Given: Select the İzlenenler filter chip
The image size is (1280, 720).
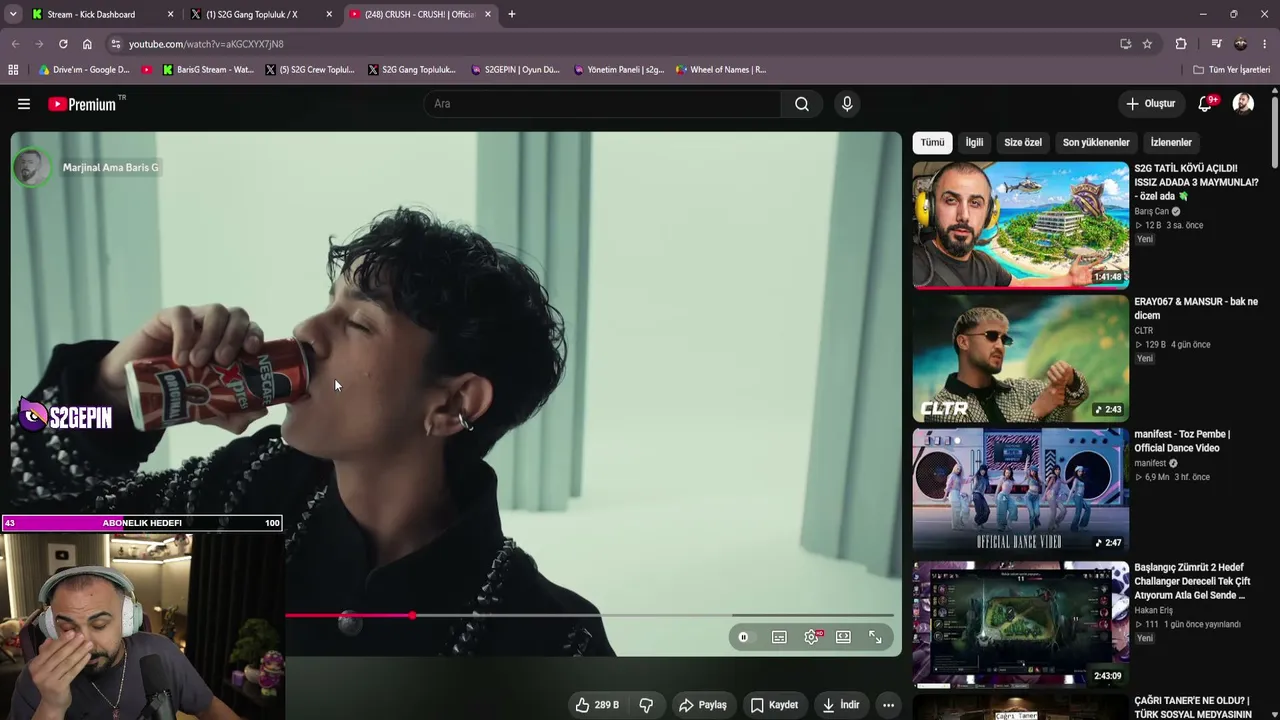Looking at the screenshot, I should pyautogui.click(x=1171, y=142).
